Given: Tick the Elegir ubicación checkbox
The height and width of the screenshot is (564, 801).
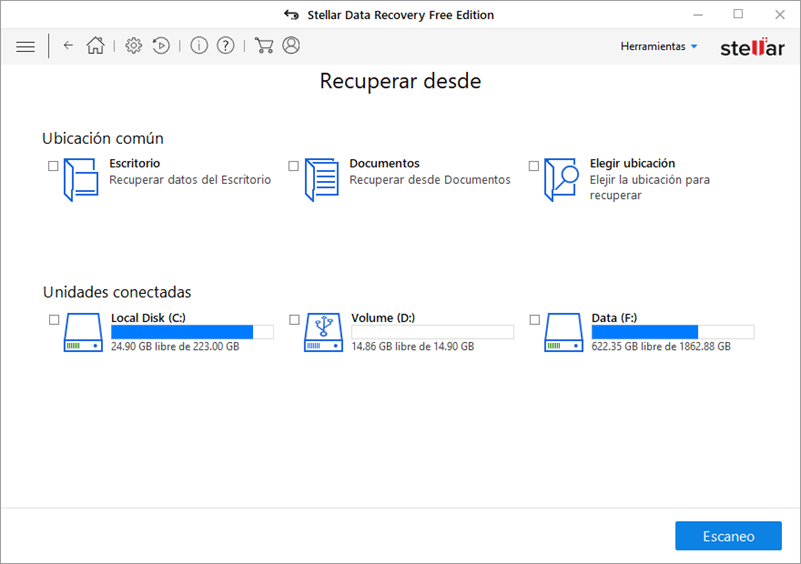Looking at the screenshot, I should [x=534, y=166].
